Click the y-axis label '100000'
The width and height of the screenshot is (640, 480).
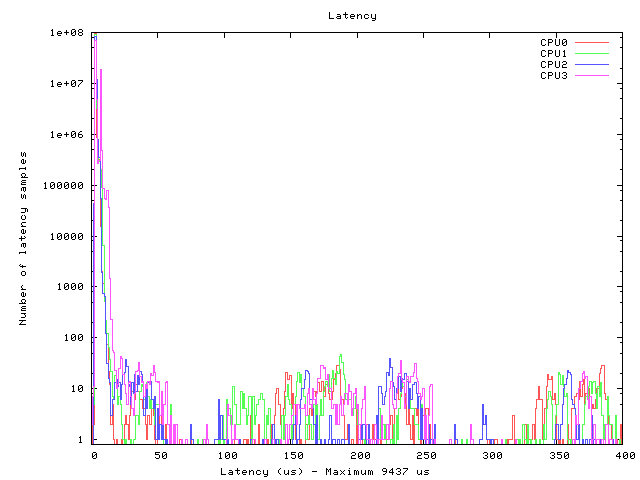(63, 186)
